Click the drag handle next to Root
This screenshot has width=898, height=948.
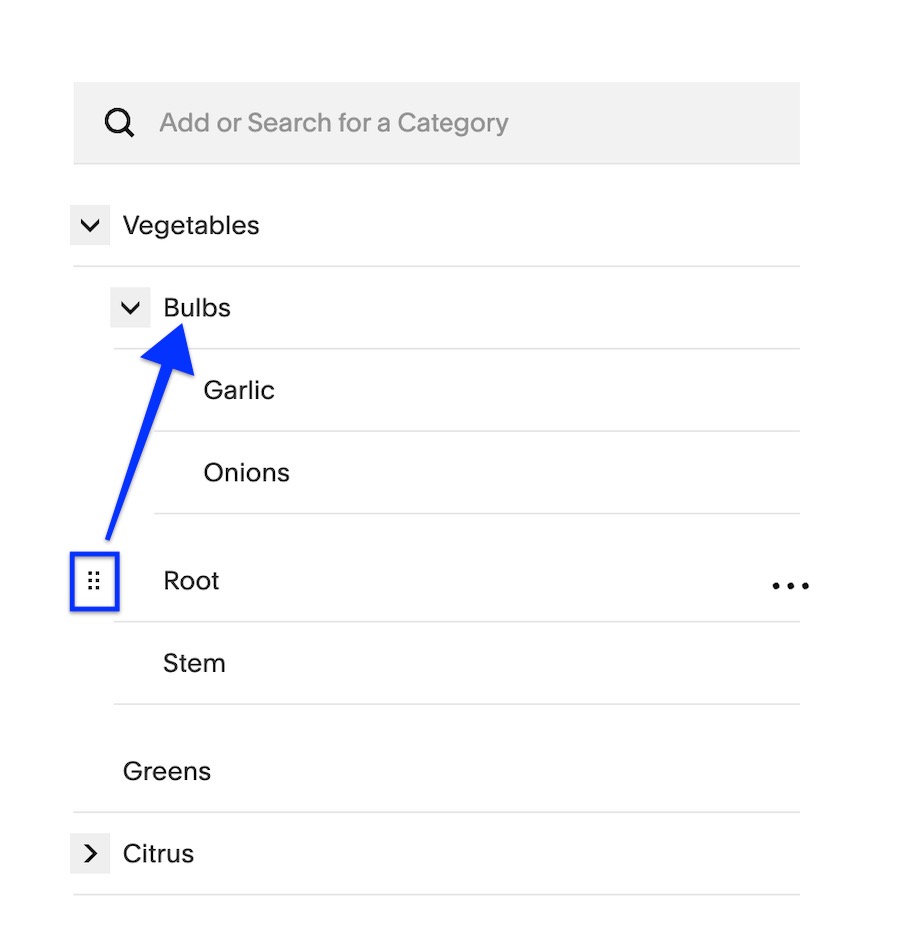pyautogui.click(x=94, y=581)
